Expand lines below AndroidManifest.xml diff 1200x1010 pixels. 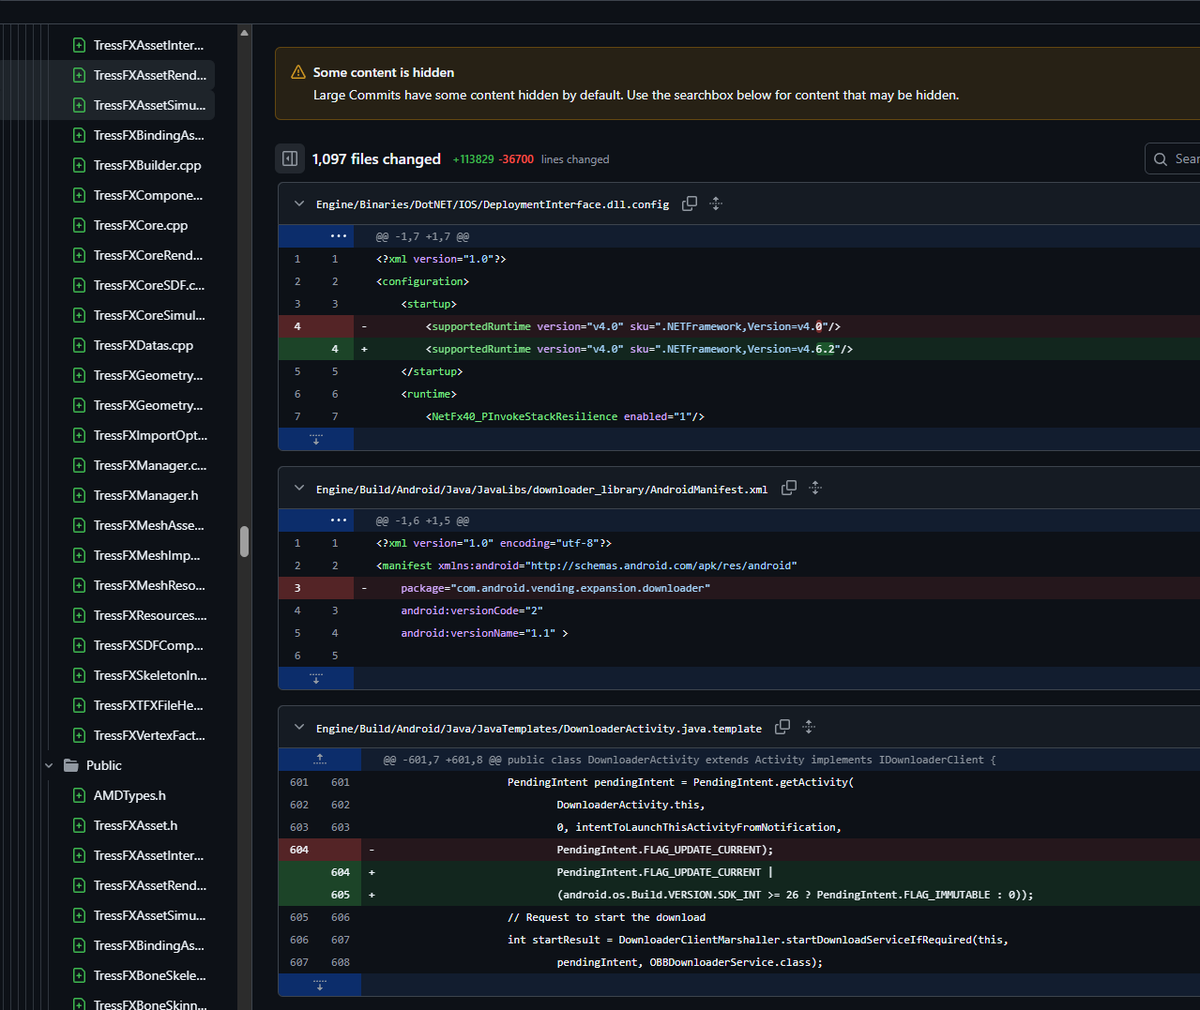pos(316,677)
